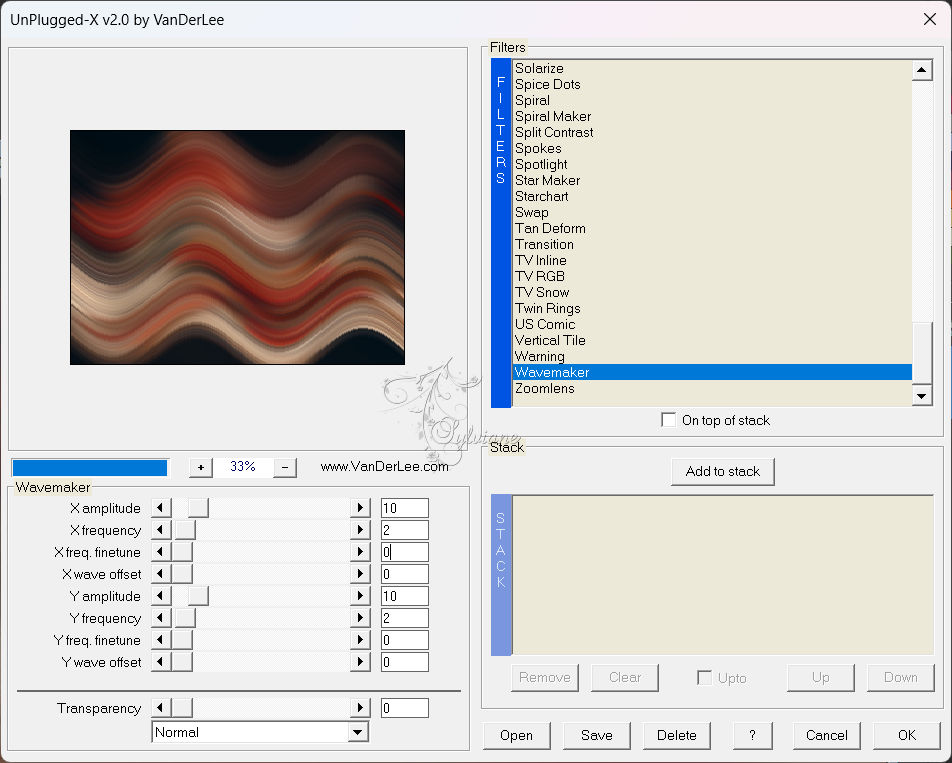Click the Transparency value field
Viewport: 952px width, 763px height.
coord(405,708)
